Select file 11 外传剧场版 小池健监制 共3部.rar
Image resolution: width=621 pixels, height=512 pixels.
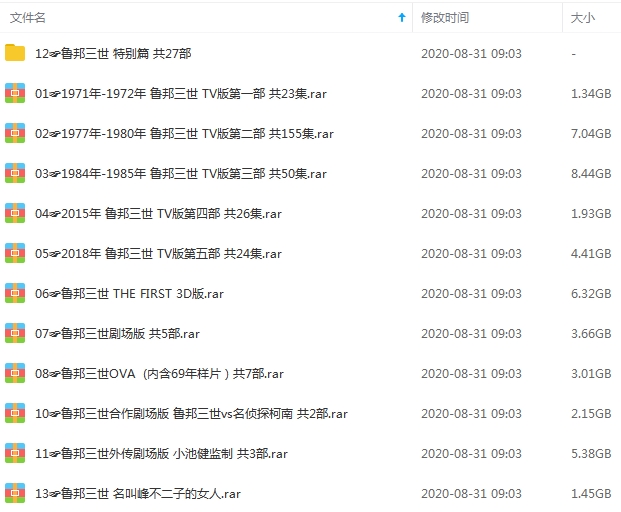coord(161,453)
